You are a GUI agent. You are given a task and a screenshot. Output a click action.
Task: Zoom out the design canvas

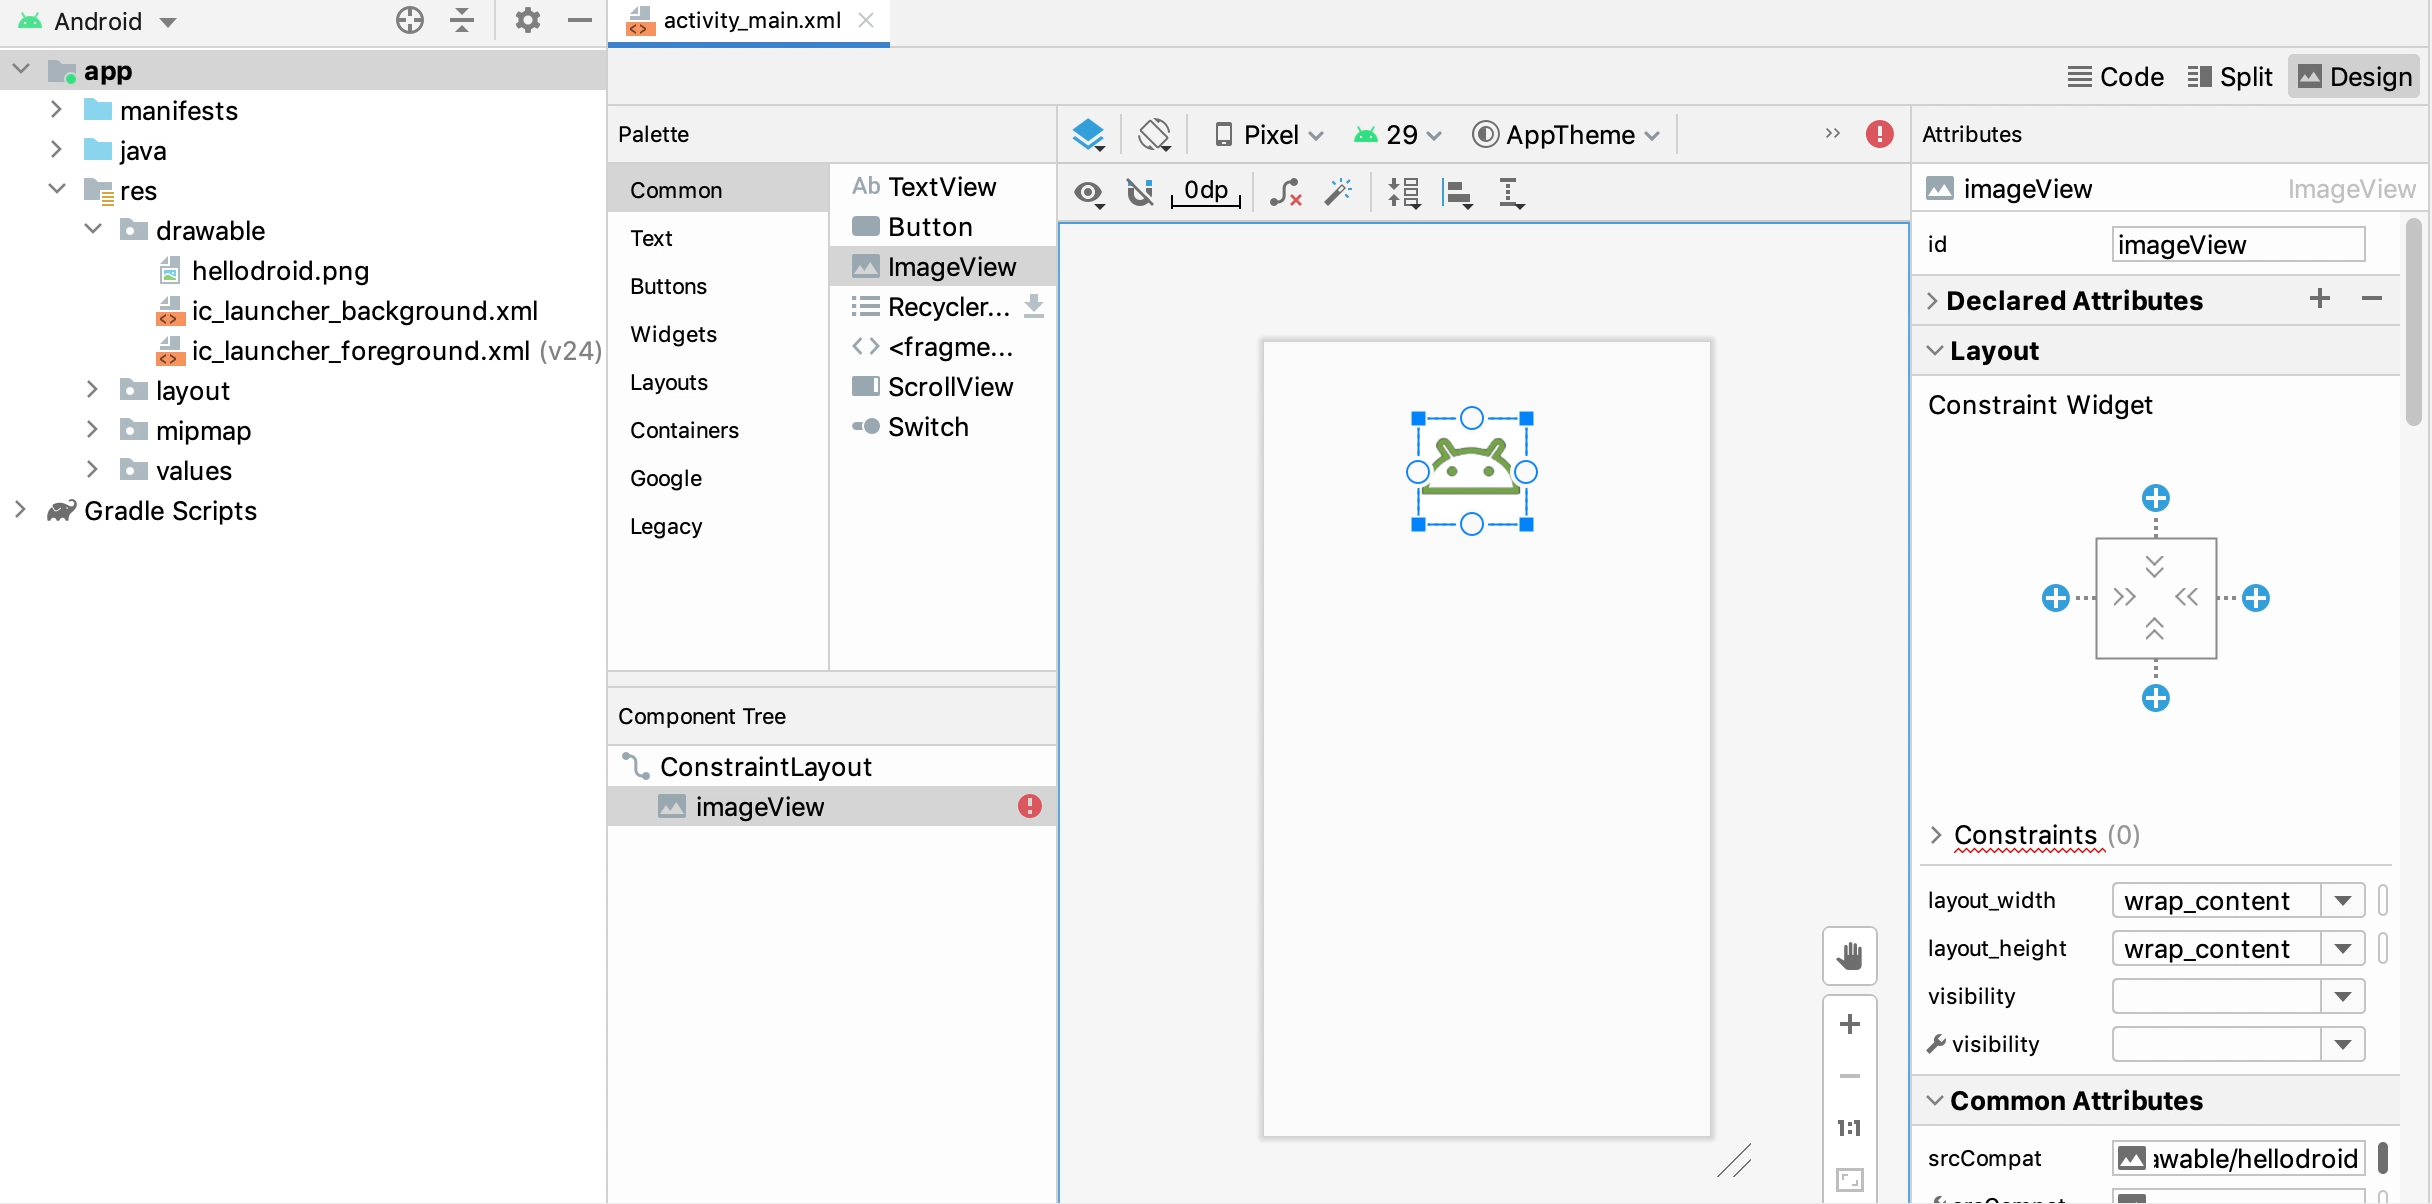[x=1850, y=1076]
